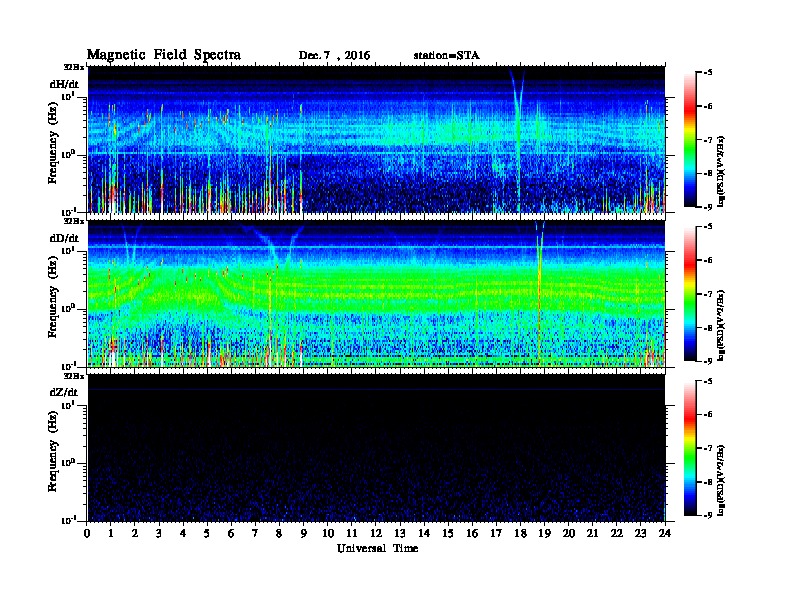Click the -7 tick on the dD/dt color bar
Image resolution: width=792 pixels, height=612 pixels.
pos(709,294)
